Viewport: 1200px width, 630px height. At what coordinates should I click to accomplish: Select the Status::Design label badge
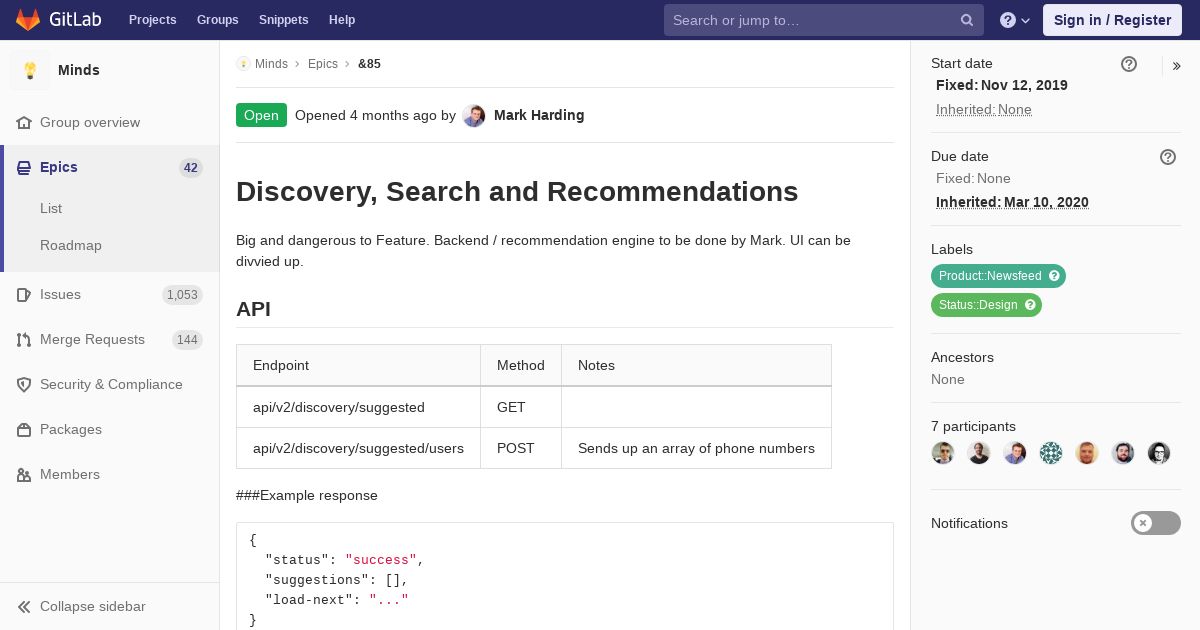point(977,305)
